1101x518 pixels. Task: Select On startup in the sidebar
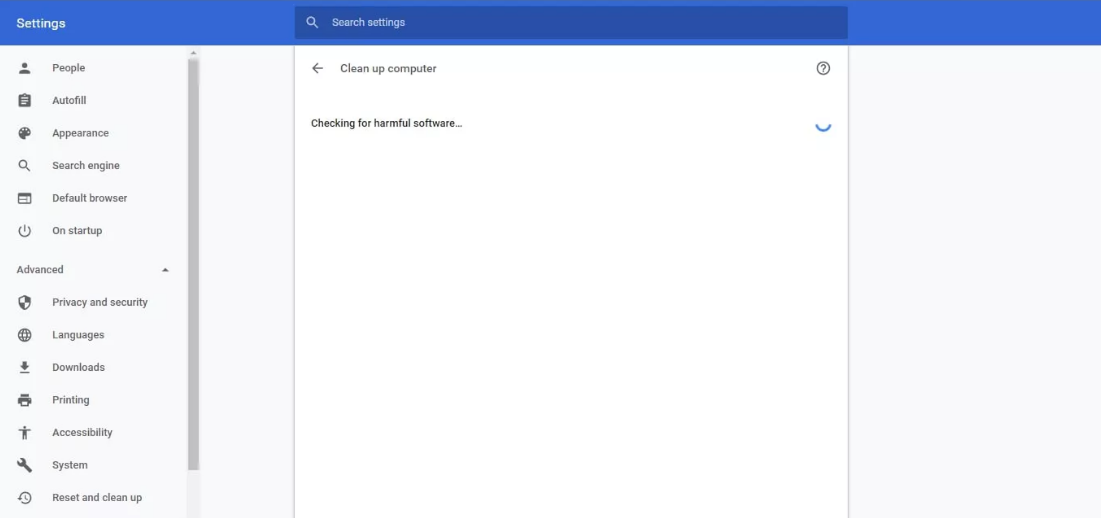coord(77,231)
